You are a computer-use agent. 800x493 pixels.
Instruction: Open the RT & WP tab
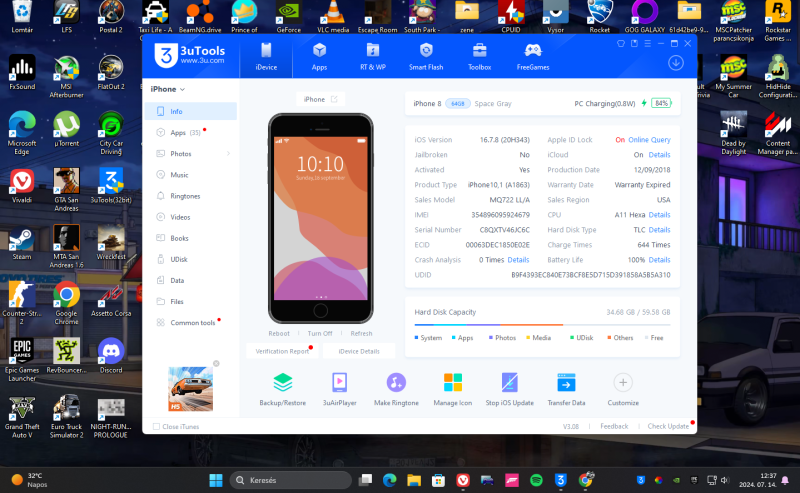373,57
